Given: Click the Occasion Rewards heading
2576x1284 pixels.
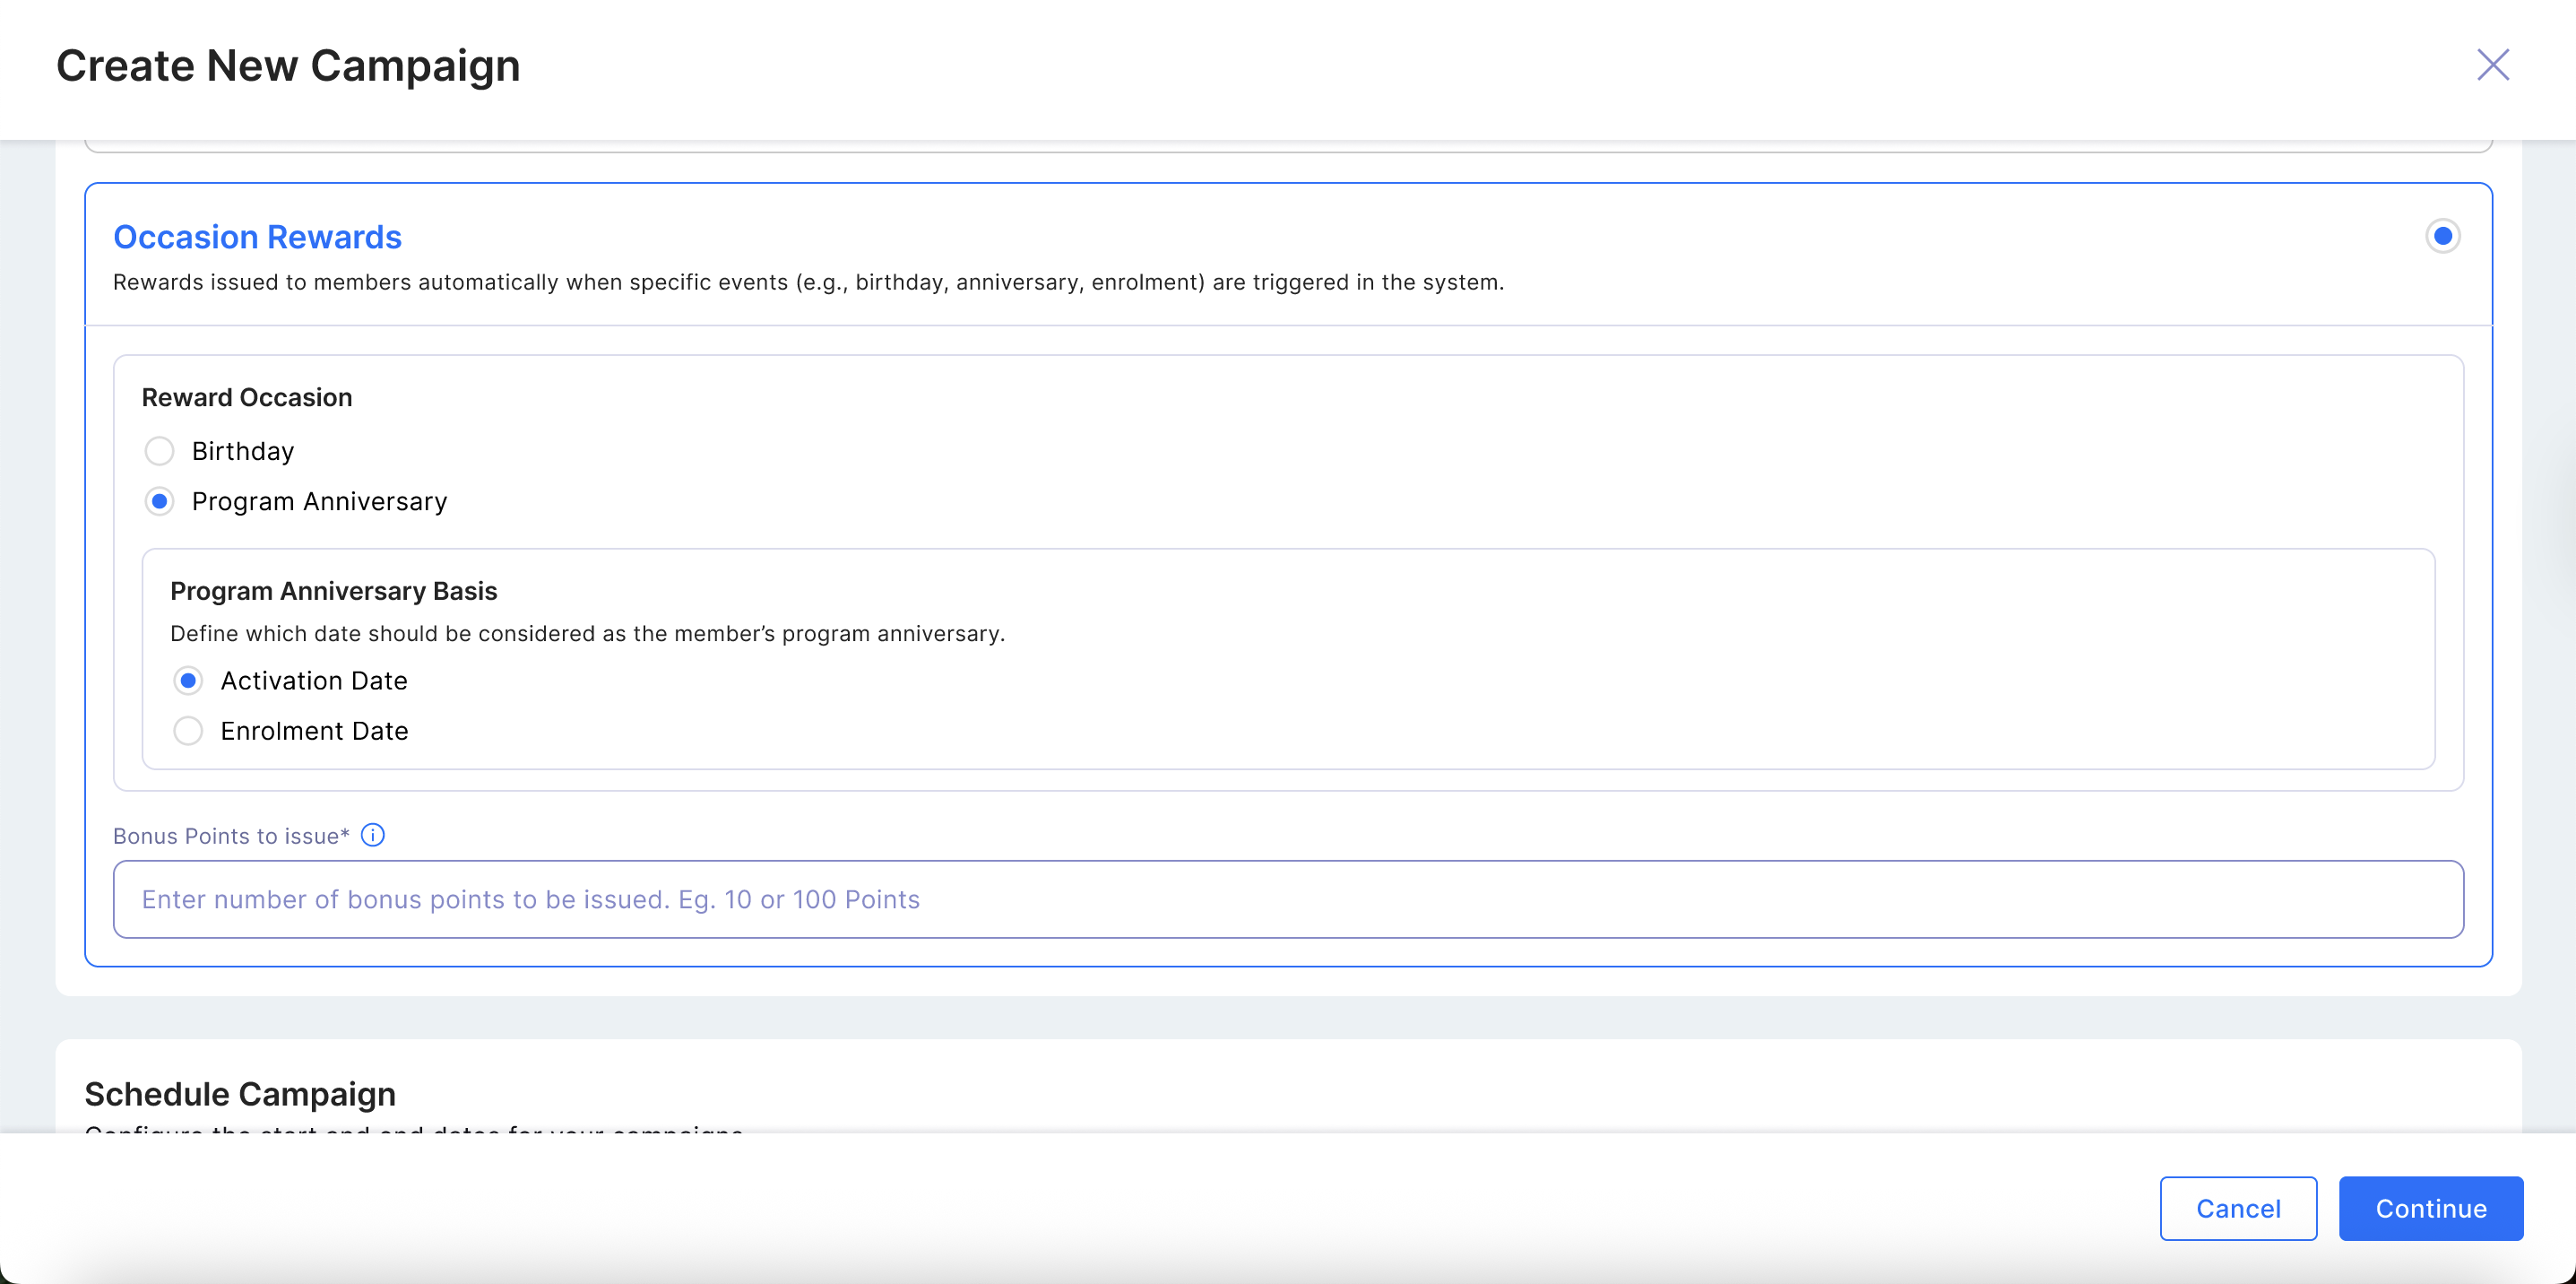Looking at the screenshot, I should [257, 237].
